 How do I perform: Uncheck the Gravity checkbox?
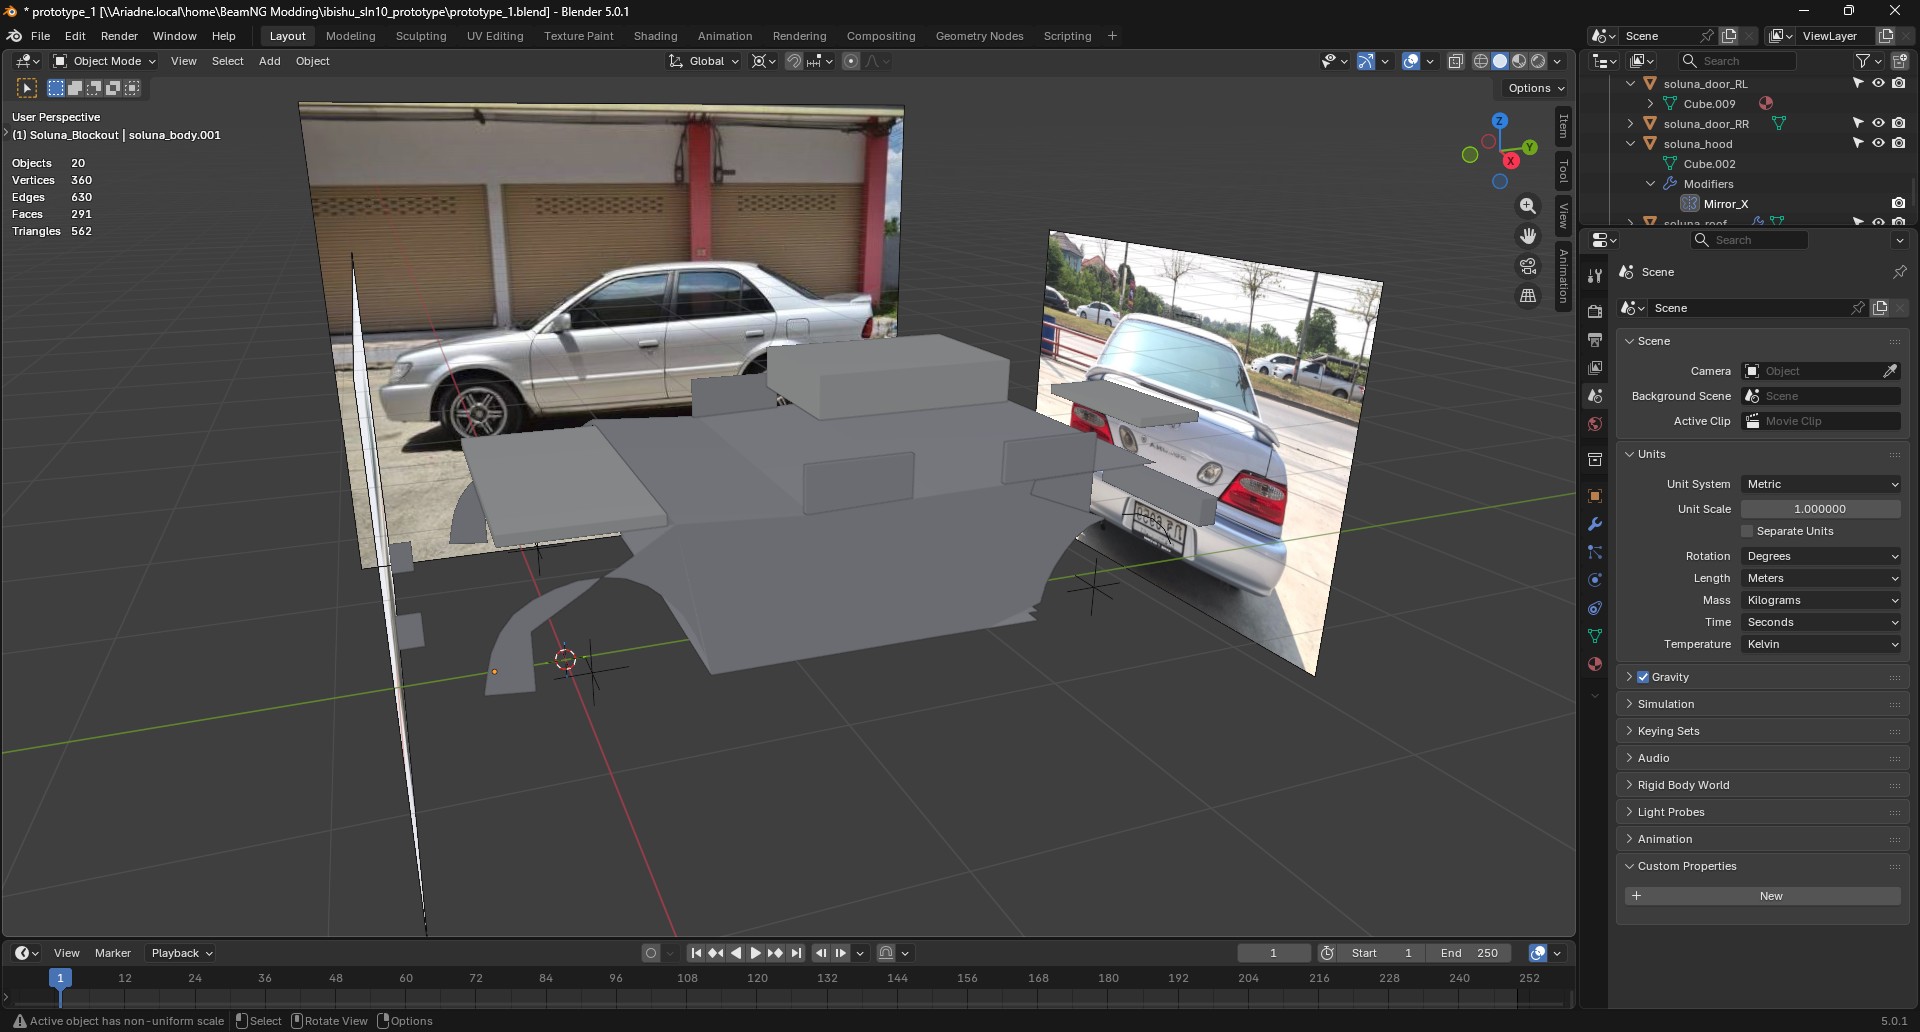pyautogui.click(x=1643, y=677)
